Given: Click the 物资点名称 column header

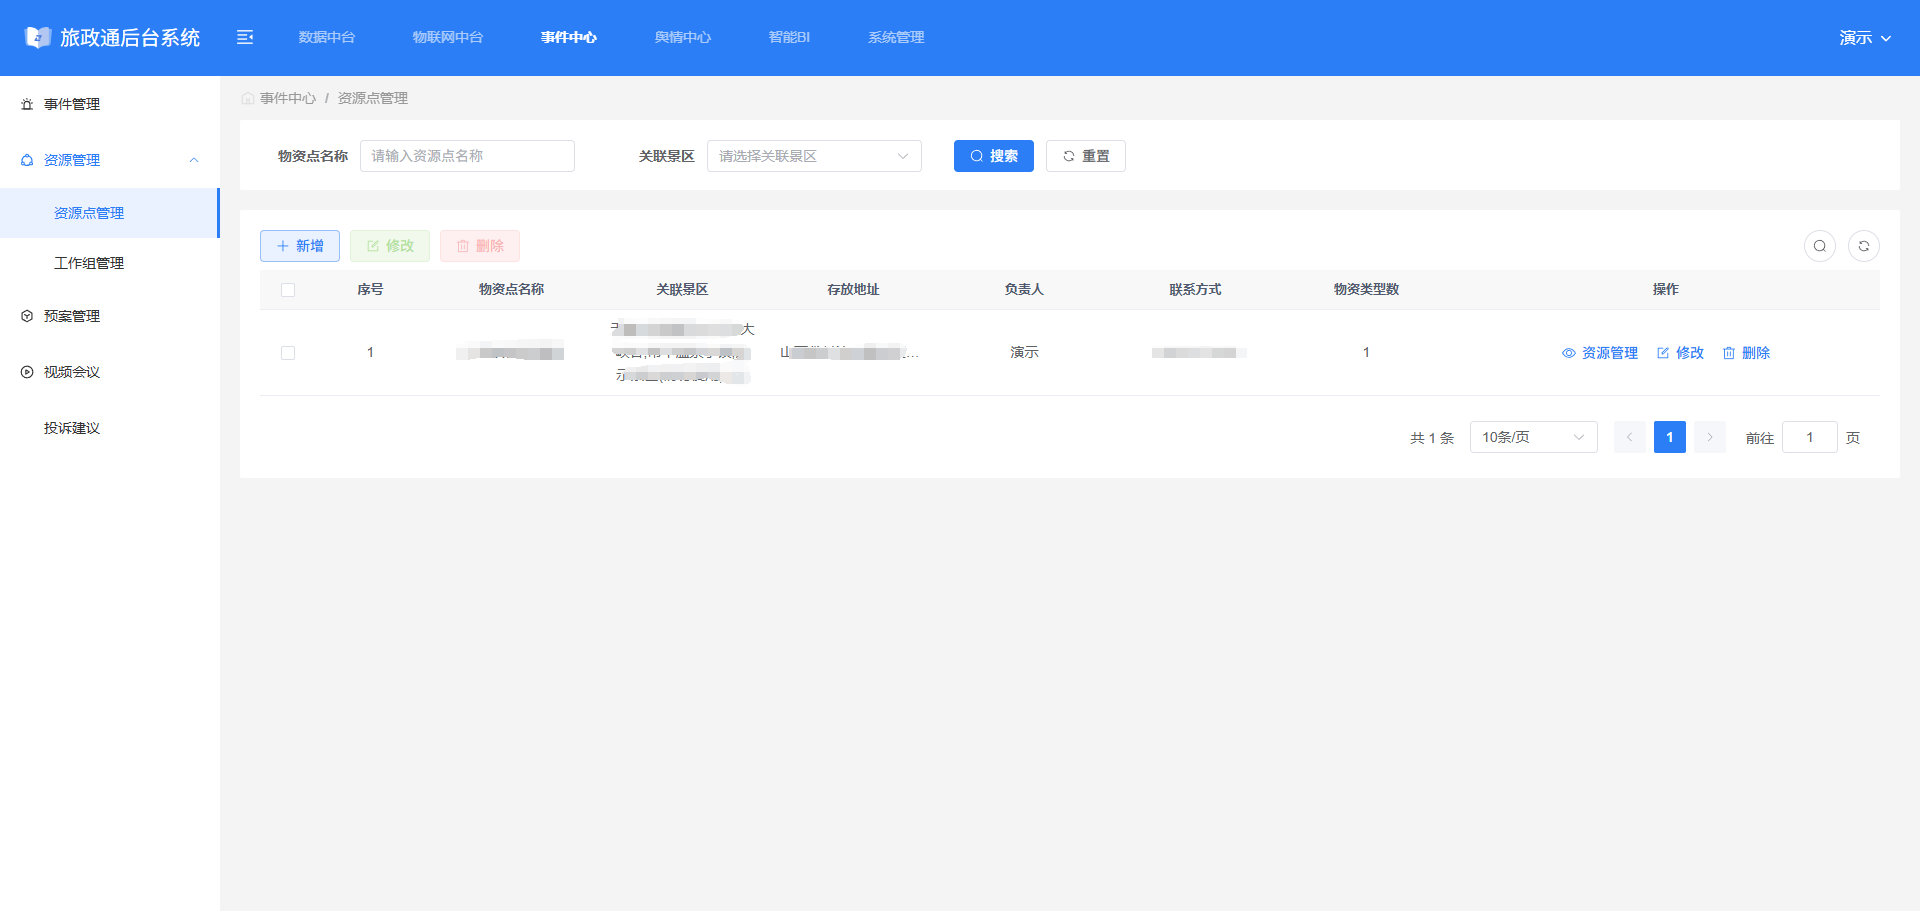Looking at the screenshot, I should click(511, 290).
